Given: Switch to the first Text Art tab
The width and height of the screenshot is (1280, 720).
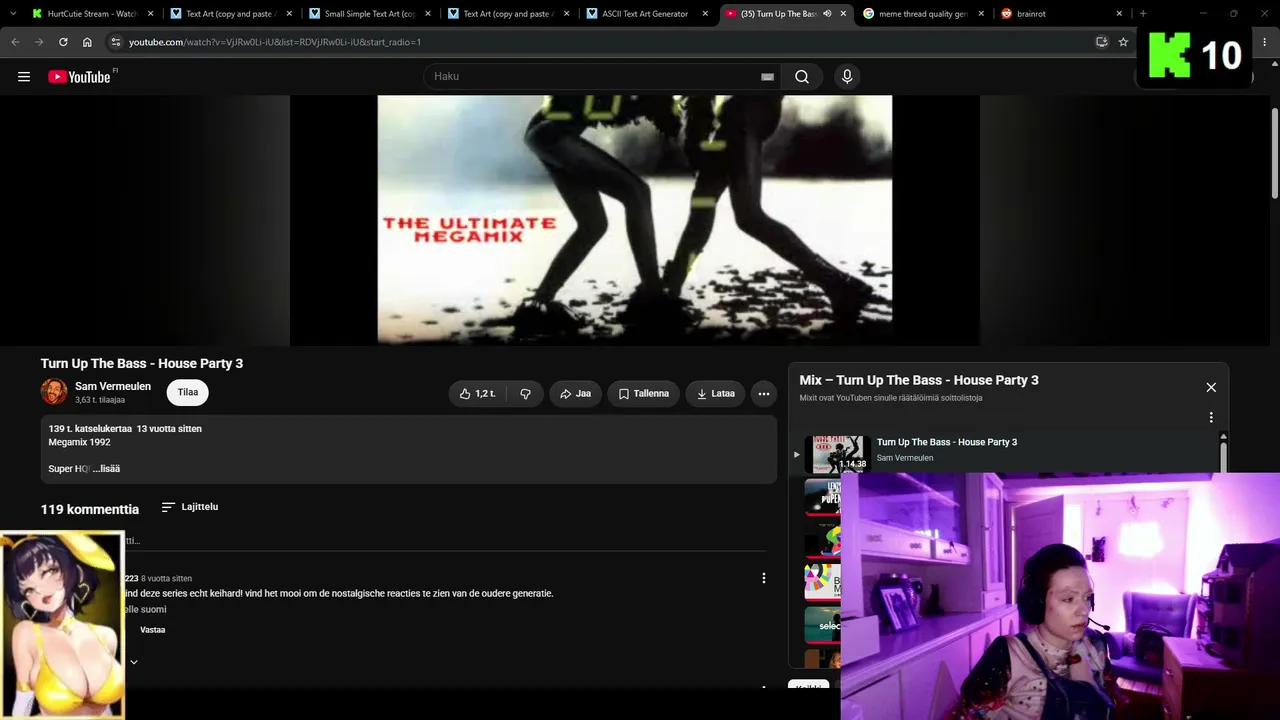Looking at the screenshot, I should [232, 14].
